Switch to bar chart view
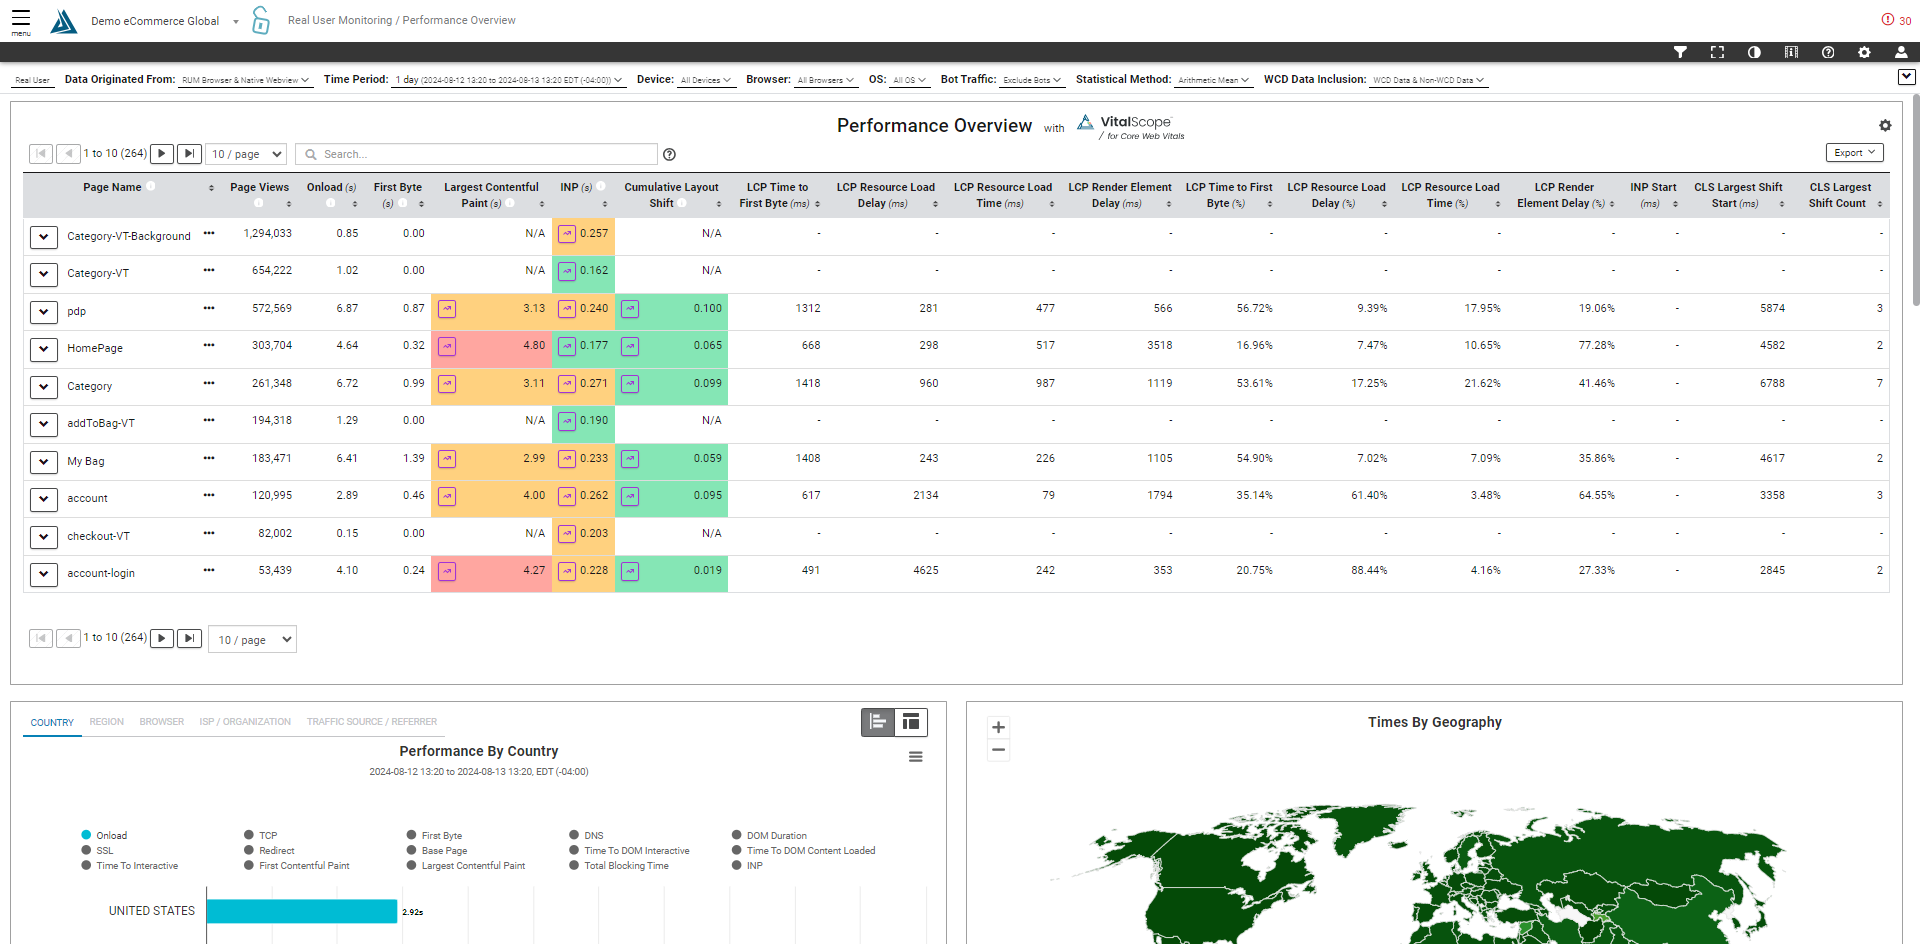Screen dimensions: 1920x945 point(878,722)
